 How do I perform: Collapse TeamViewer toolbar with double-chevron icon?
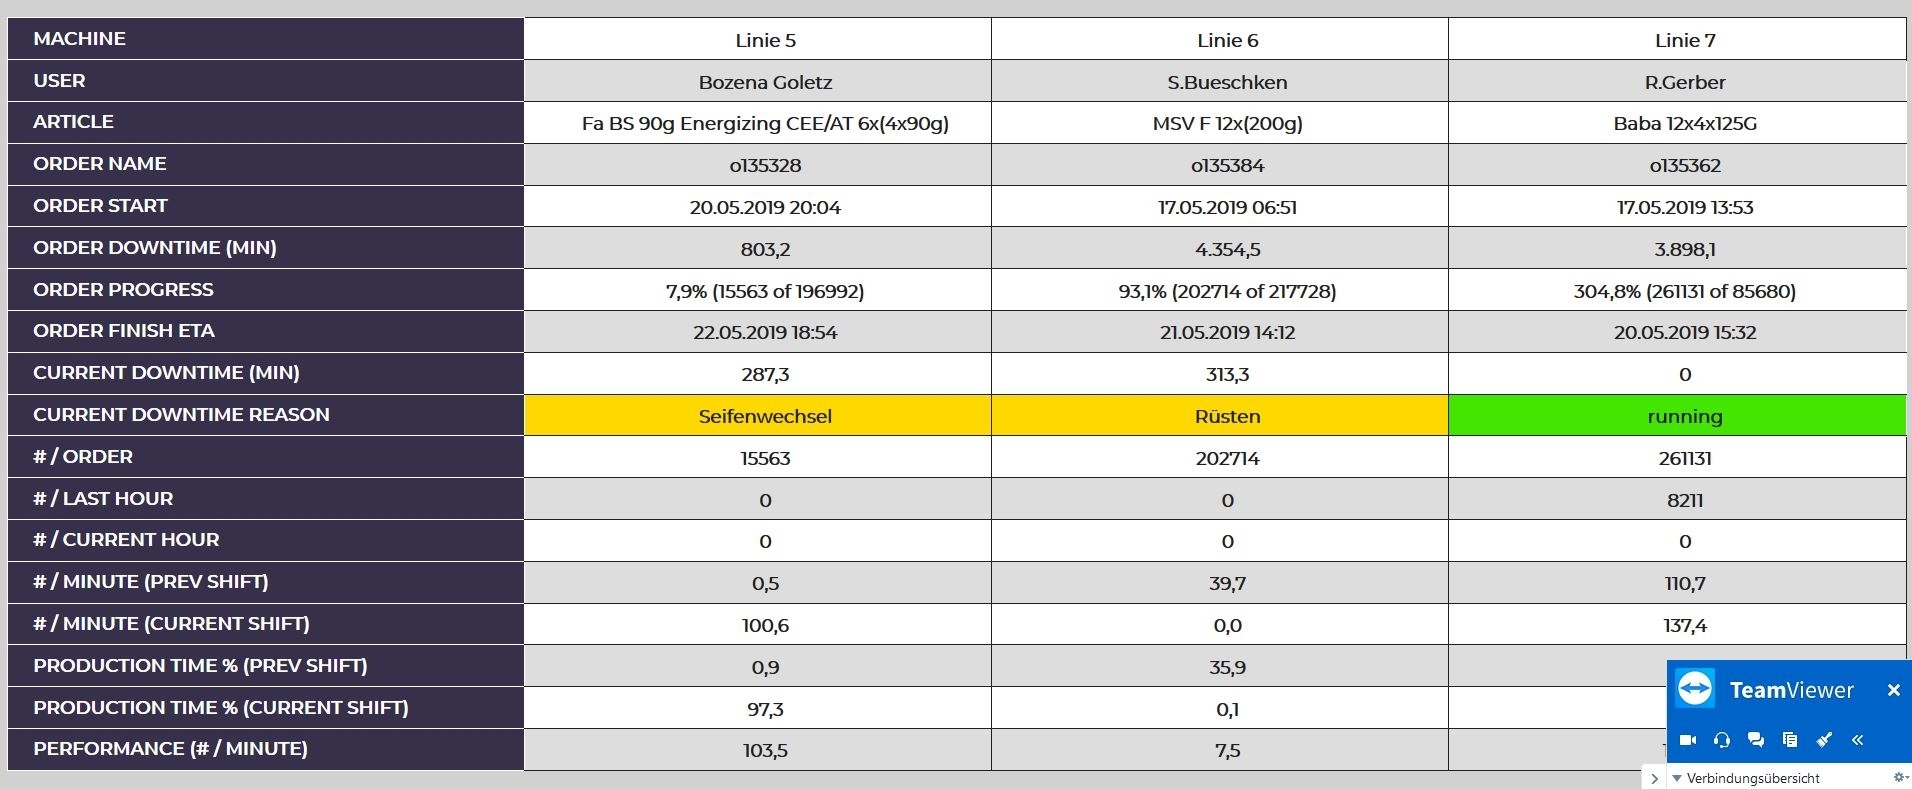(1858, 740)
